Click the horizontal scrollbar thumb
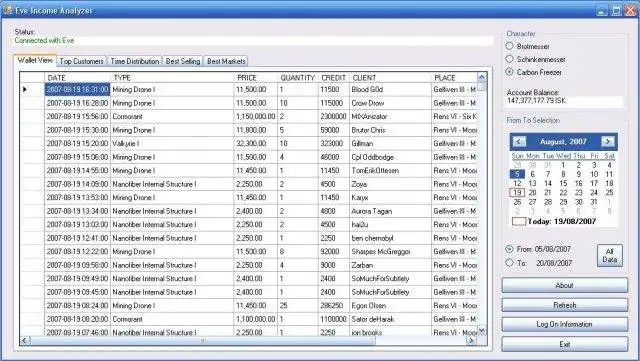 pos(202,340)
